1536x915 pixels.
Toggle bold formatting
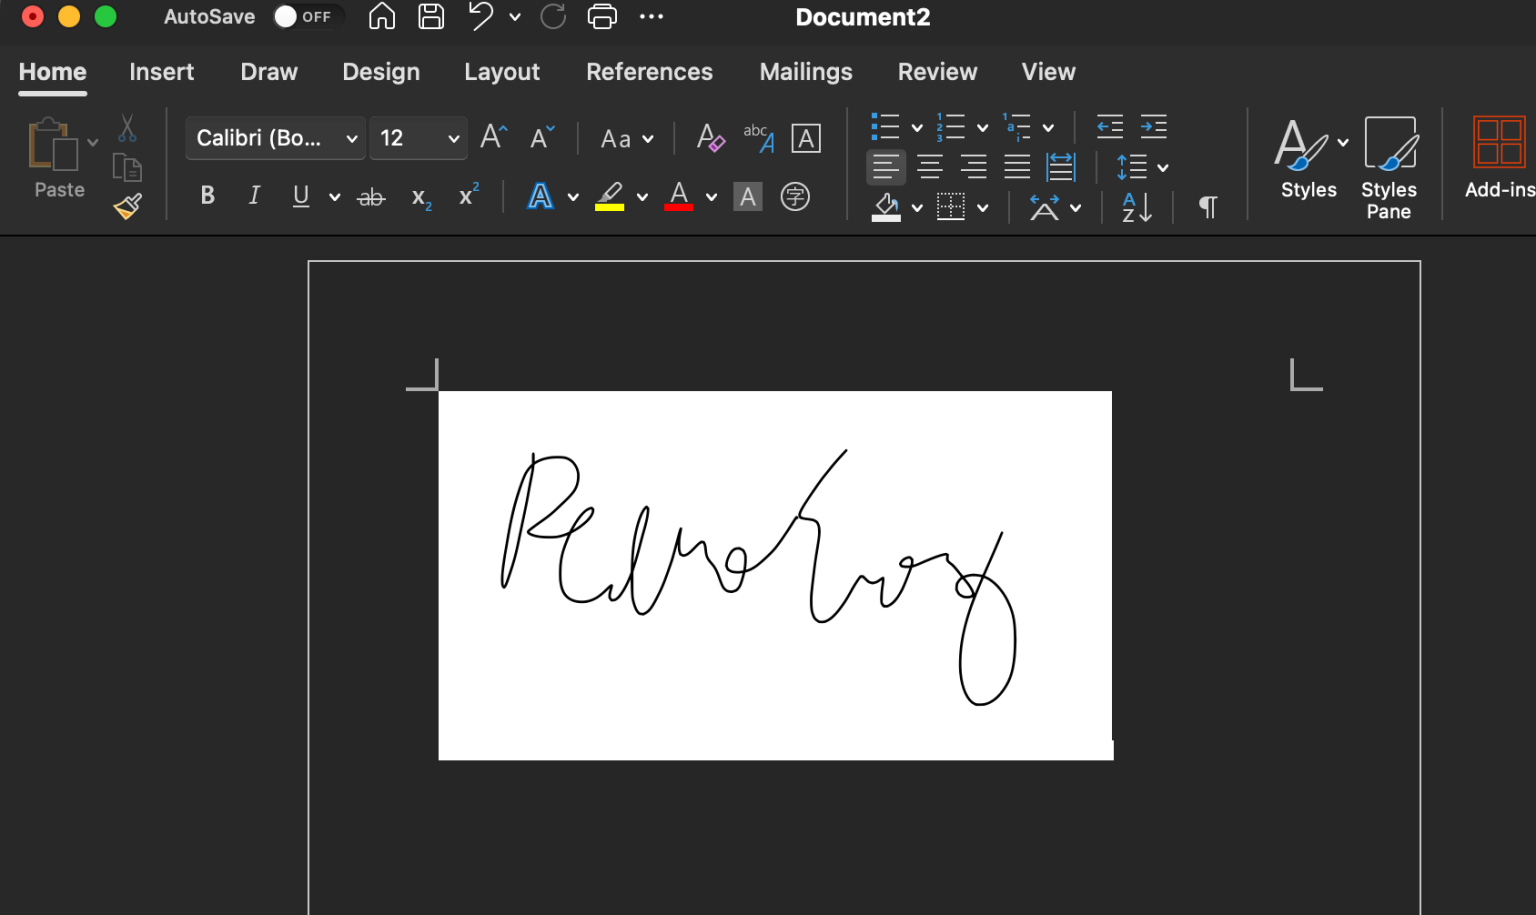tap(207, 196)
